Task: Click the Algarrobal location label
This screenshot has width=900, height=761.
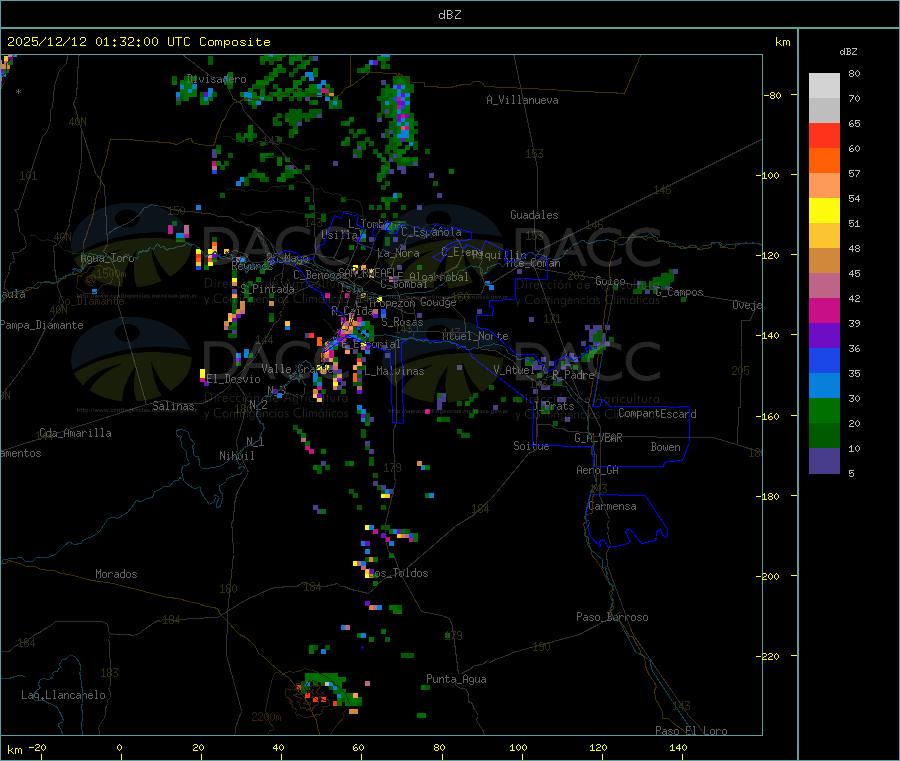Action: click(x=439, y=277)
